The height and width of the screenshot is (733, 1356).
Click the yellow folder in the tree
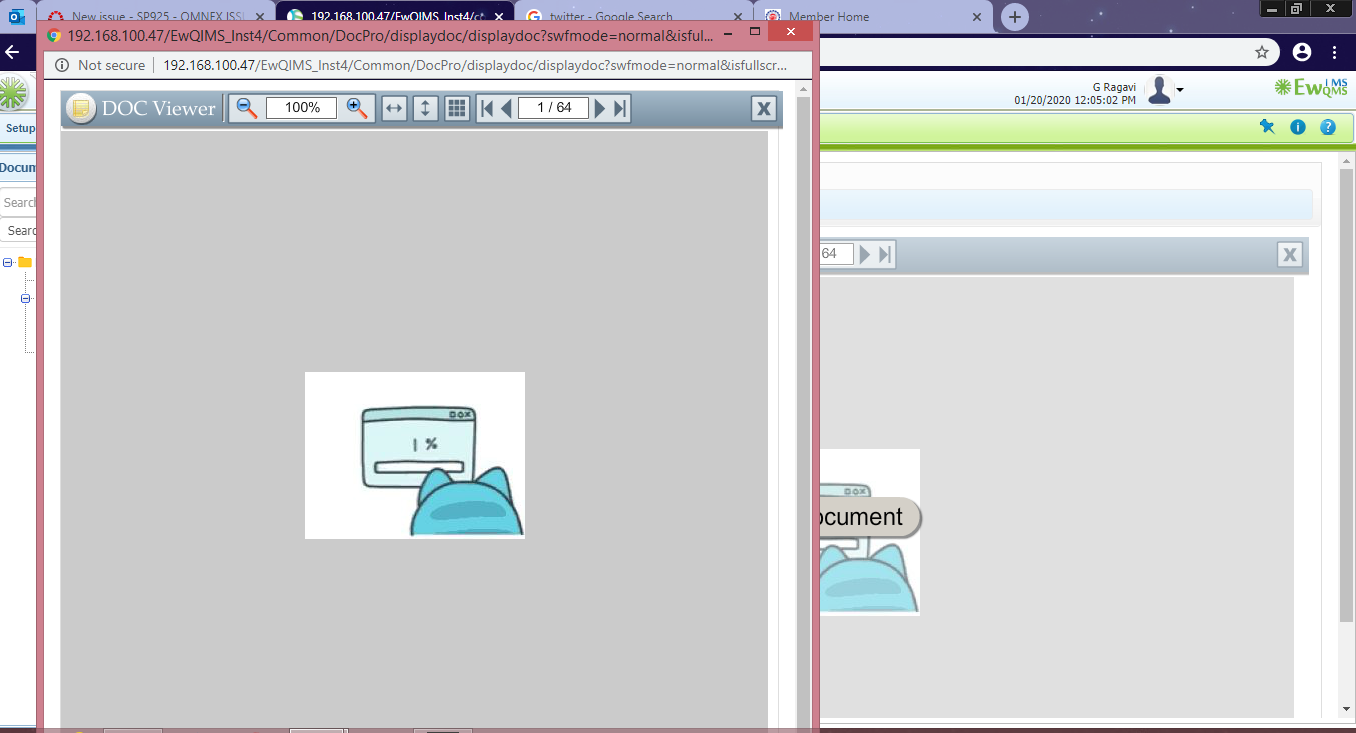[x=25, y=263]
